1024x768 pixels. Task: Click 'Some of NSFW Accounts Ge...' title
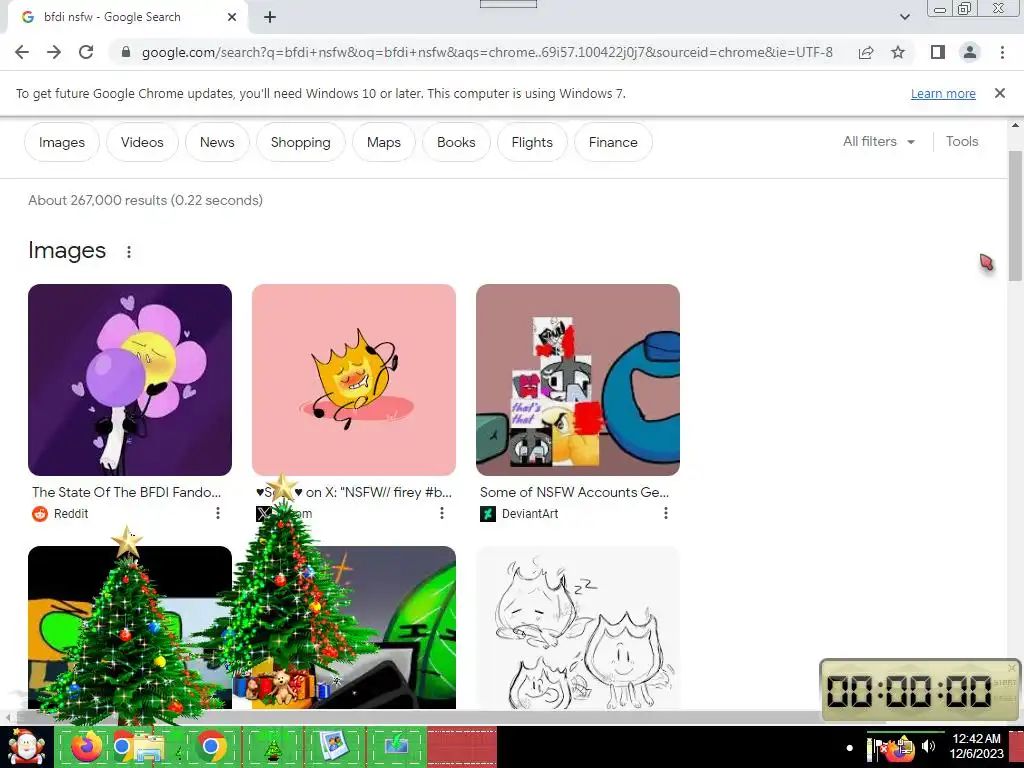click(574, 492)
